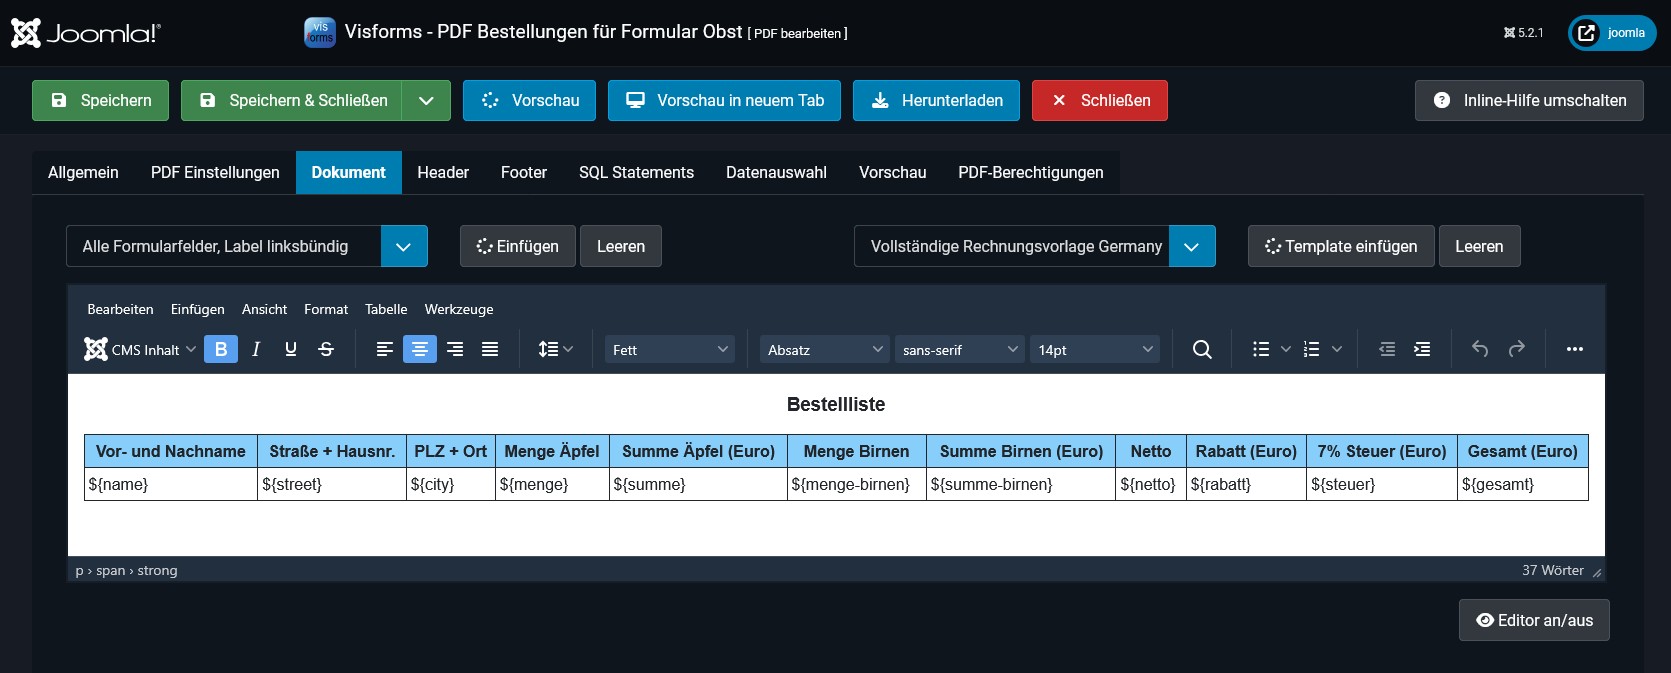This screenshot has height=673, width=1671.
Task: Click the Template einfügen button
Action: (1340, 246)
